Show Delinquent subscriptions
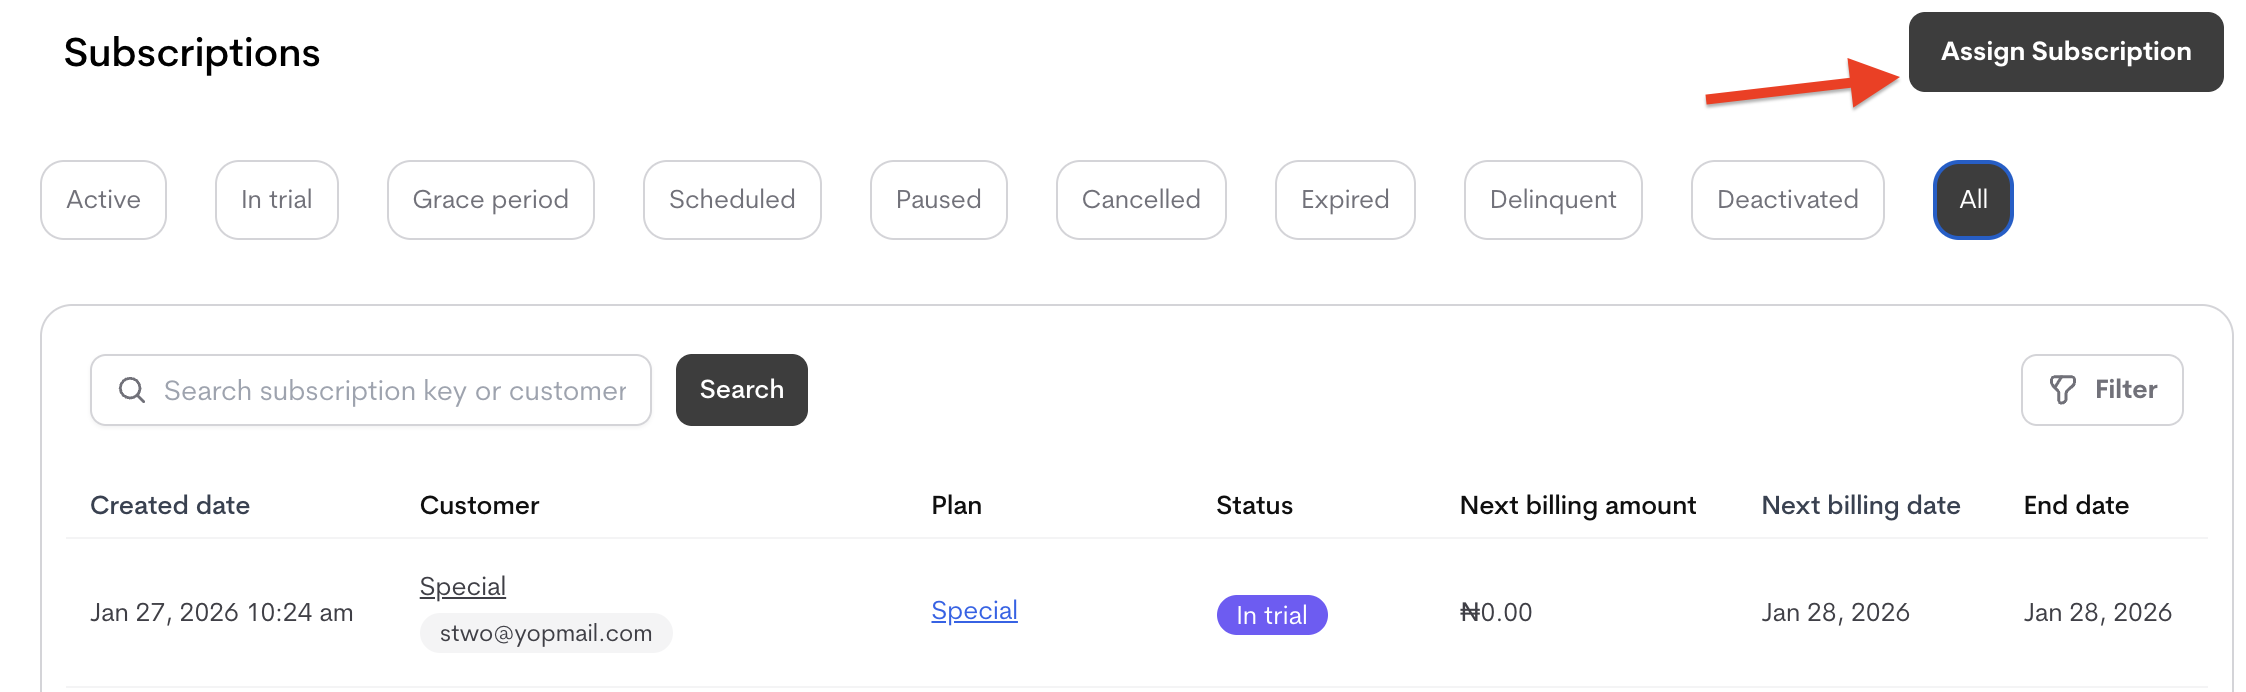This screenshot has height=692, width=2246. click(1552, 200)
